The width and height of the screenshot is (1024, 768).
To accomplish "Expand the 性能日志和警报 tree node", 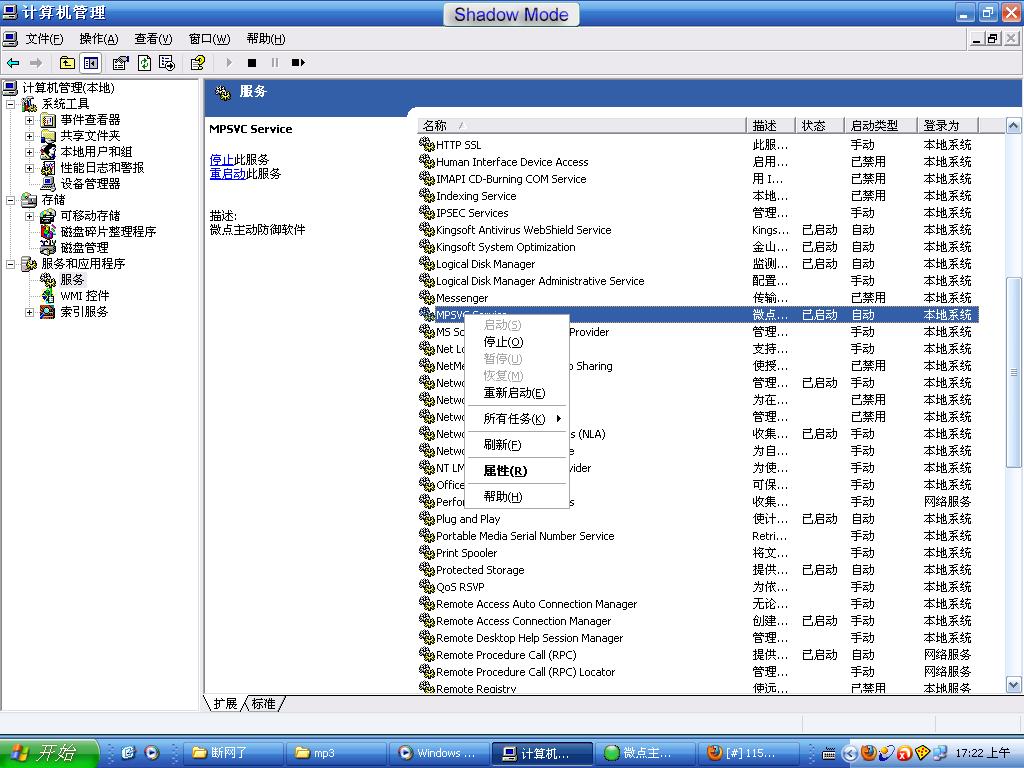I will click(x=29, y=168).
